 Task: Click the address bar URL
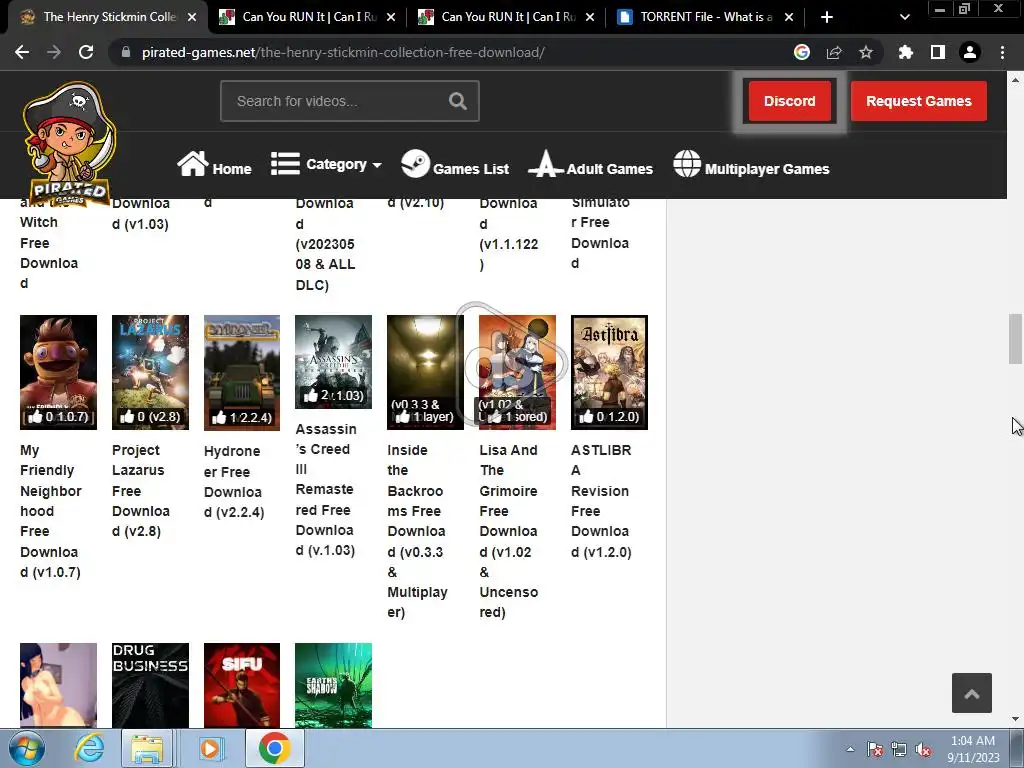click(344, 52)
